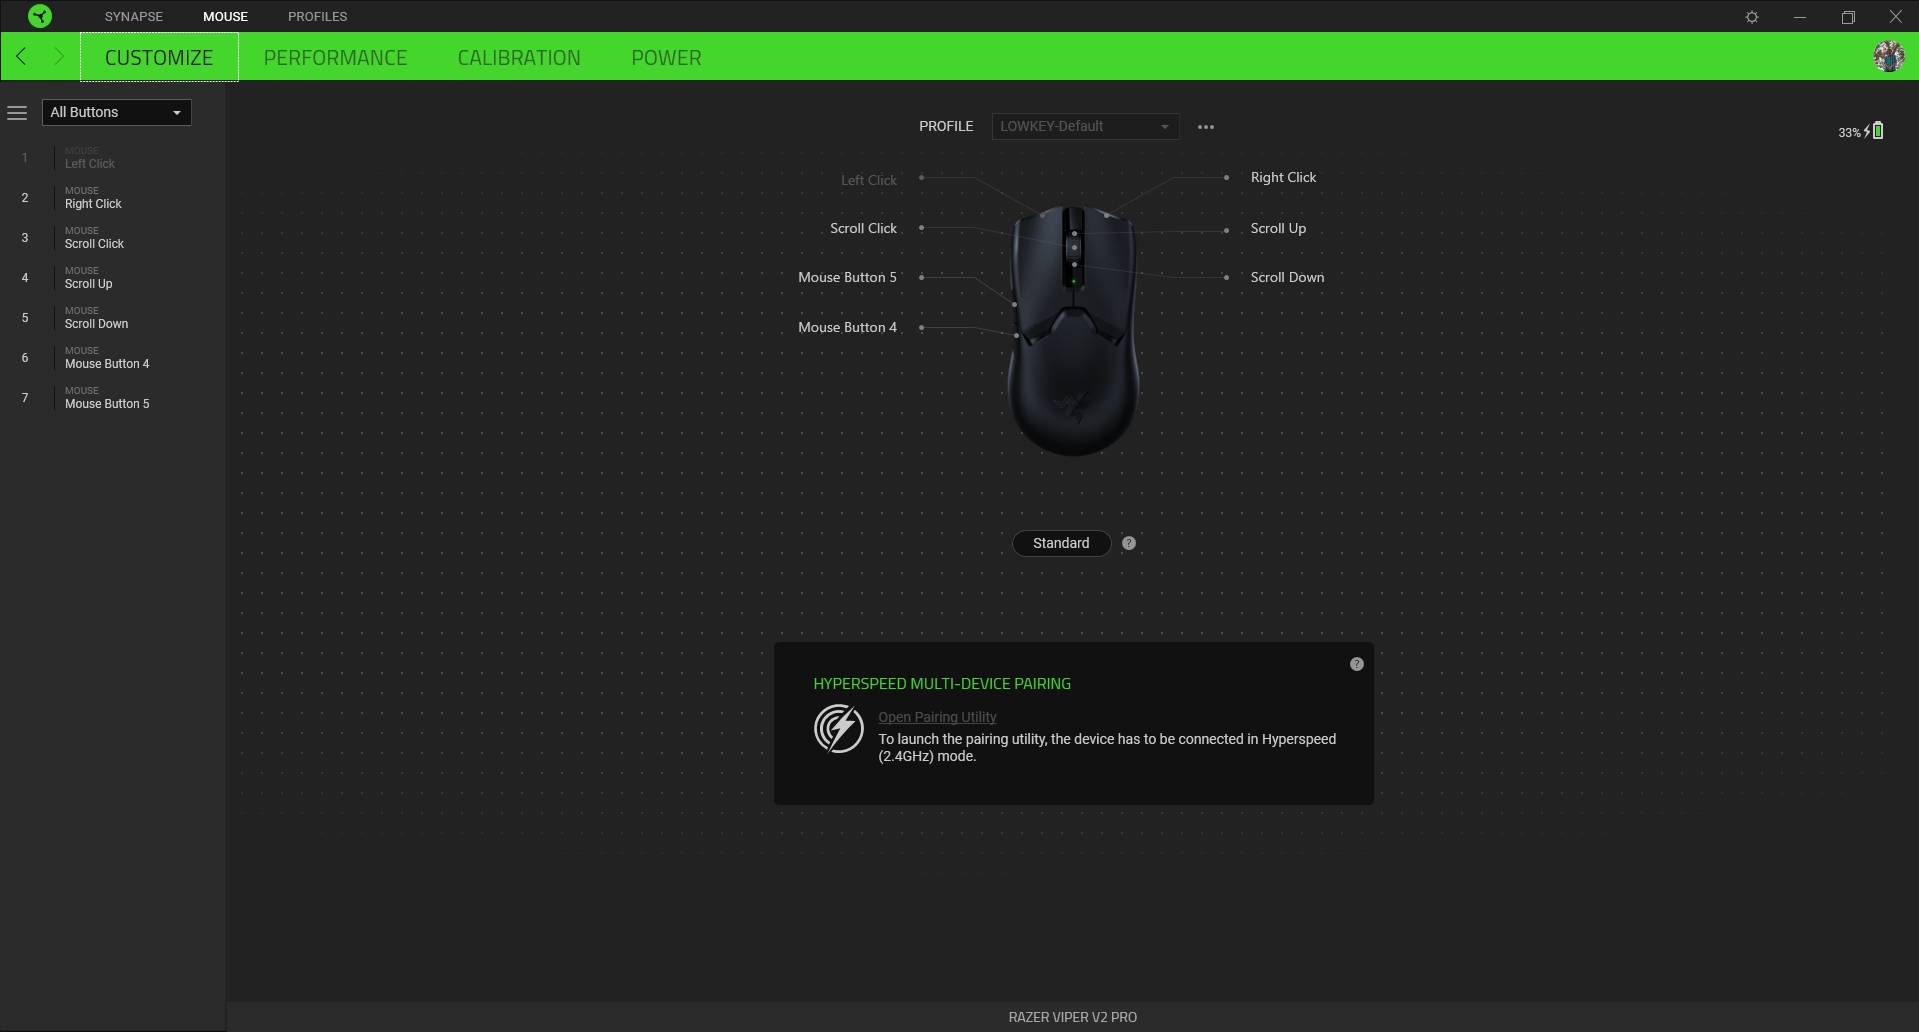Switch to the MOUSE tab
This screenshot has height=1032, width=1919.
[226, 16]
